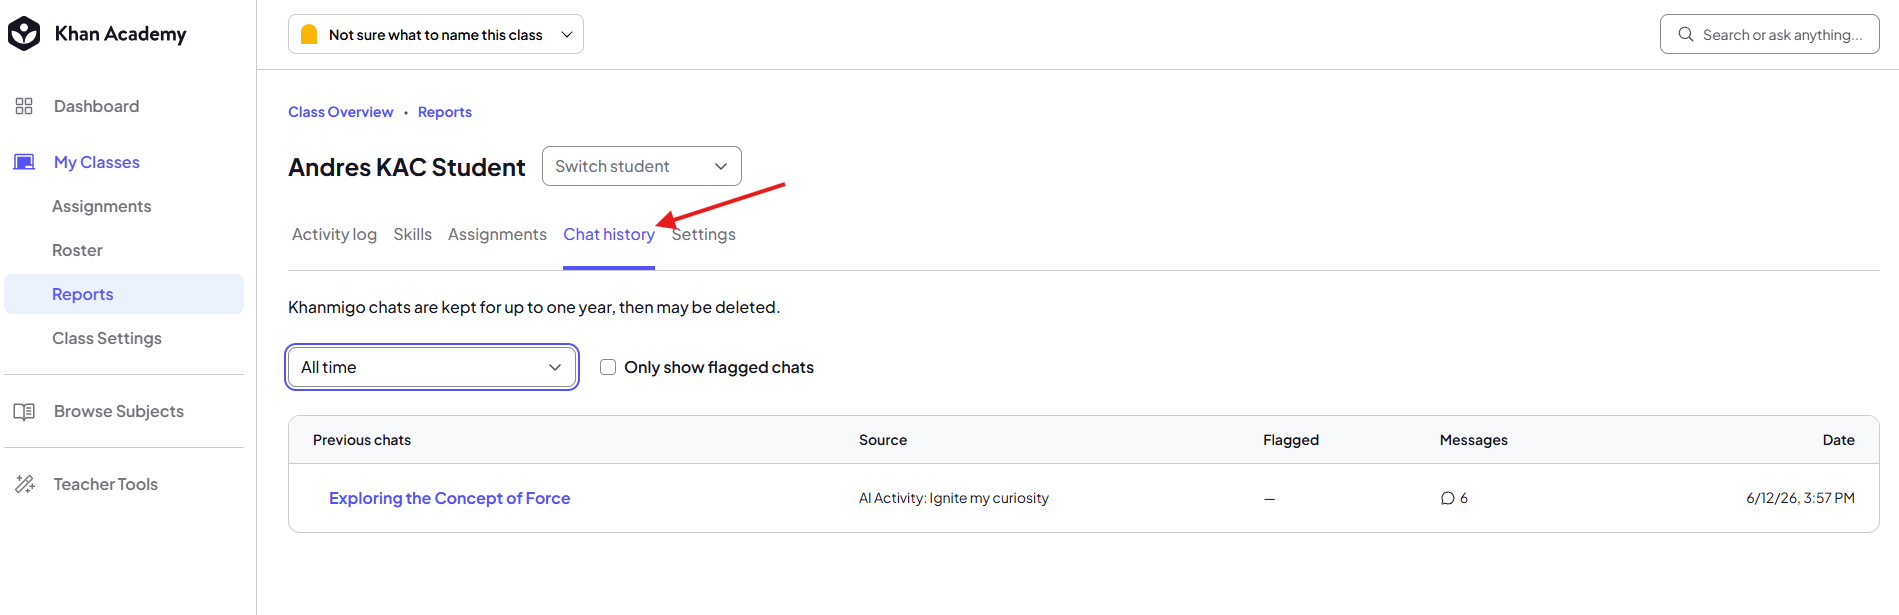Click the message bubble icon showing 6

point(1447,498)
